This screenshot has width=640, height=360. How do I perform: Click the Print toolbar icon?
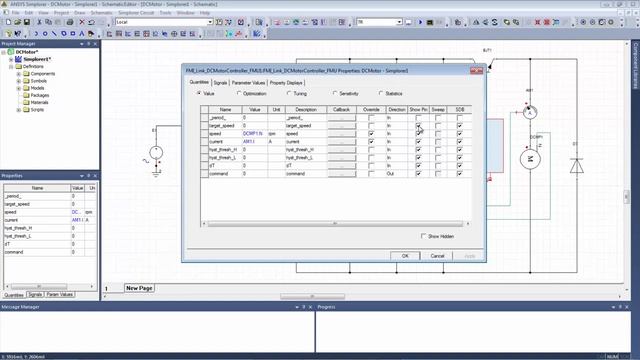click(70, 22)
